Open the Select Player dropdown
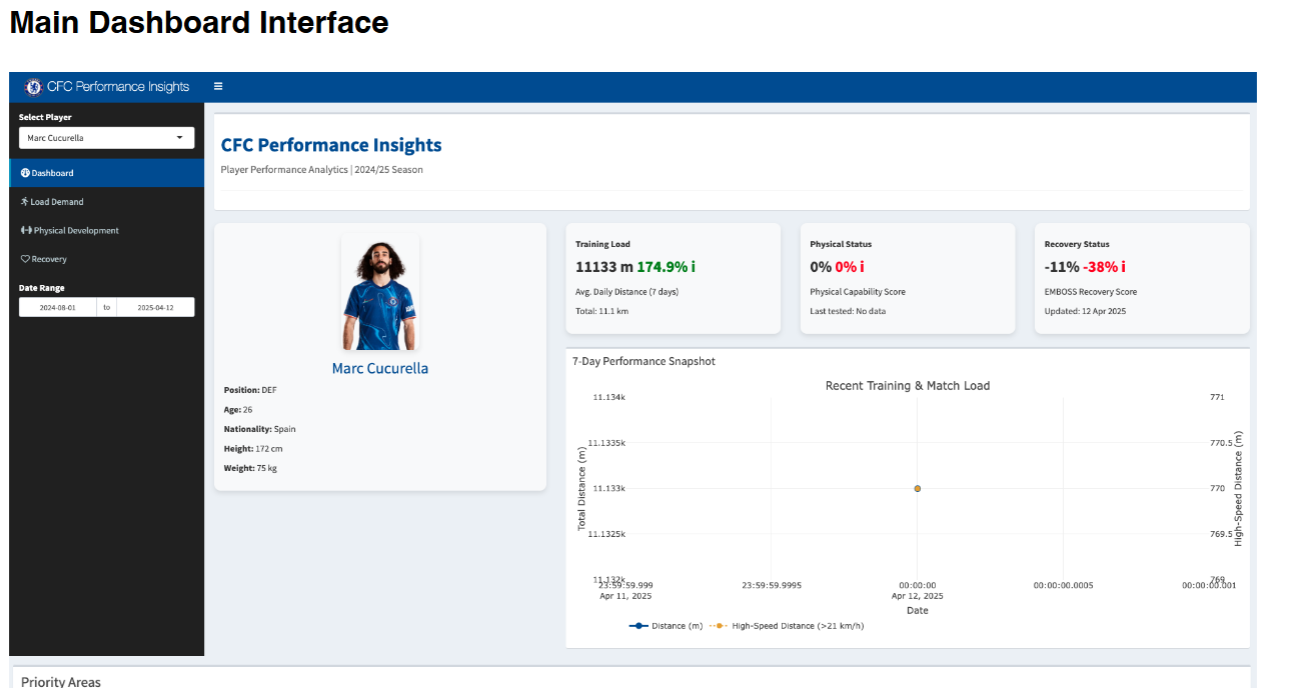This screenshot has width=1301, height=688. pos(106,138)
